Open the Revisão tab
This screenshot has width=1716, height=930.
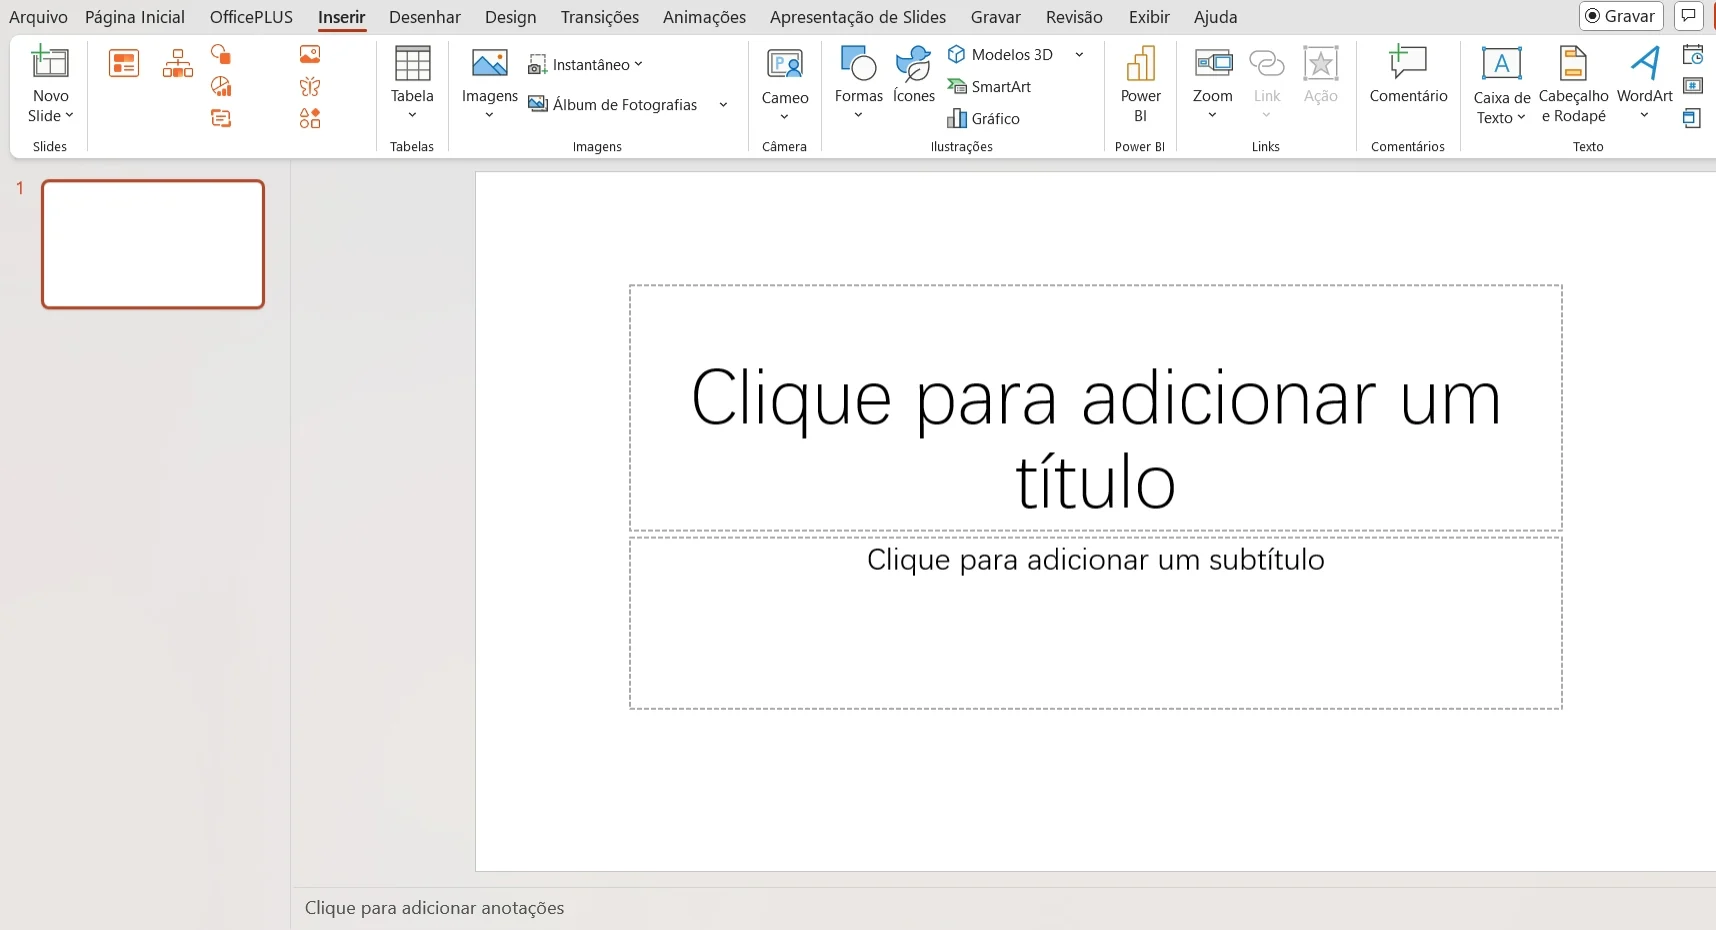point(1074,17)
